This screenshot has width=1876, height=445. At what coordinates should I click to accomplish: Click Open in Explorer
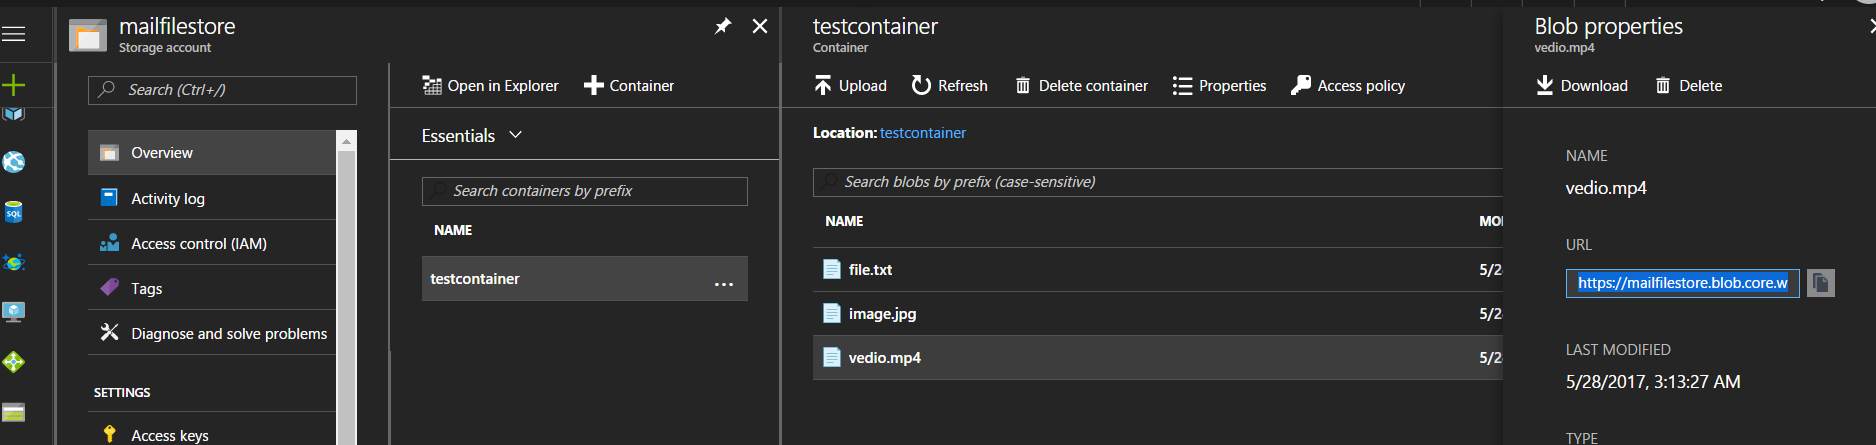coord(490,86)
